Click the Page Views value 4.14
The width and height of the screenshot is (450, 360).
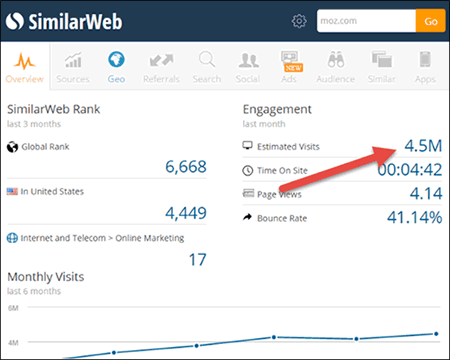tap(426, 194)
